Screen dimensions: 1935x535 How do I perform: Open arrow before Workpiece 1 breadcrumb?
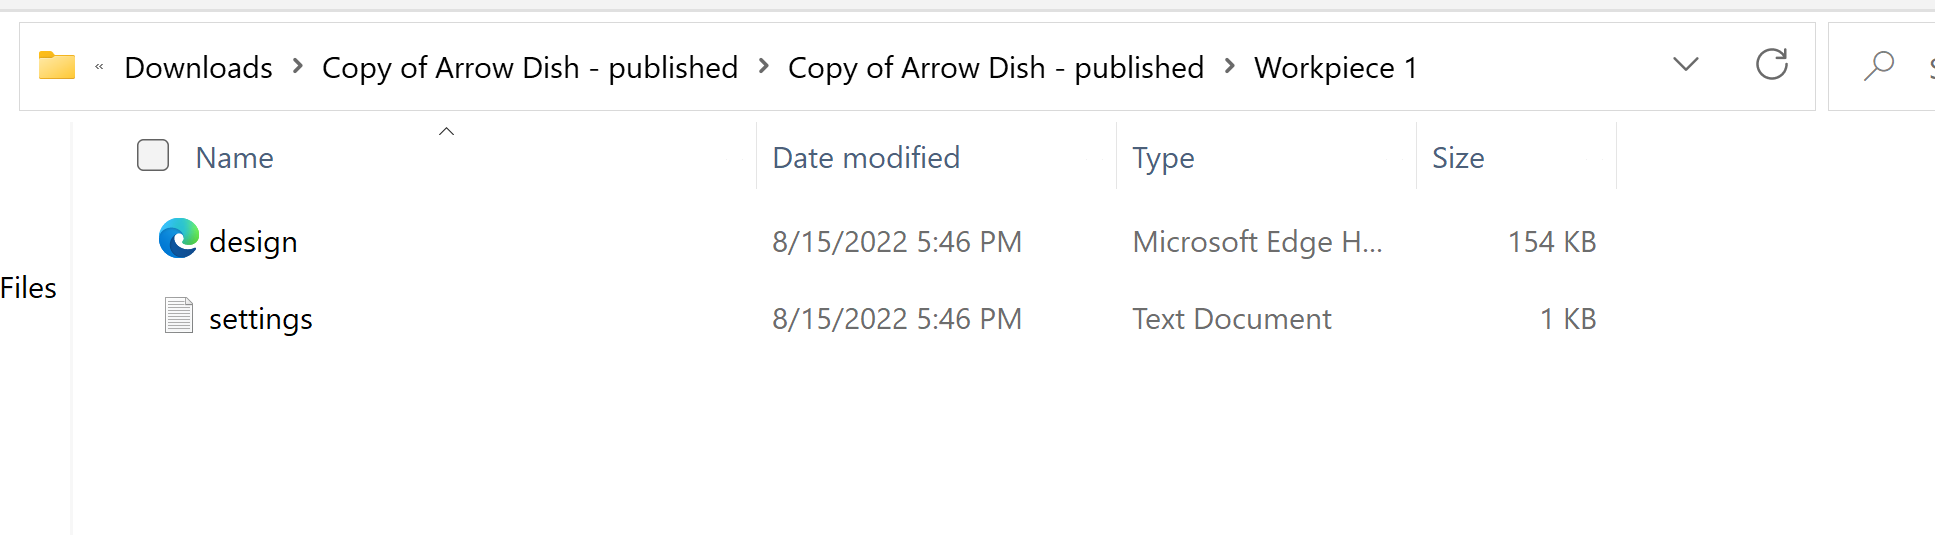pyautogui.click(x=1229, y=67)
